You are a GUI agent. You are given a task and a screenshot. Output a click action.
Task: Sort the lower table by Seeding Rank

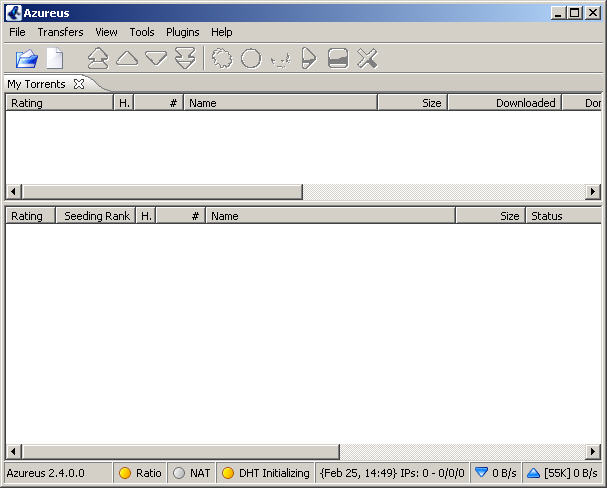(96, 216)
